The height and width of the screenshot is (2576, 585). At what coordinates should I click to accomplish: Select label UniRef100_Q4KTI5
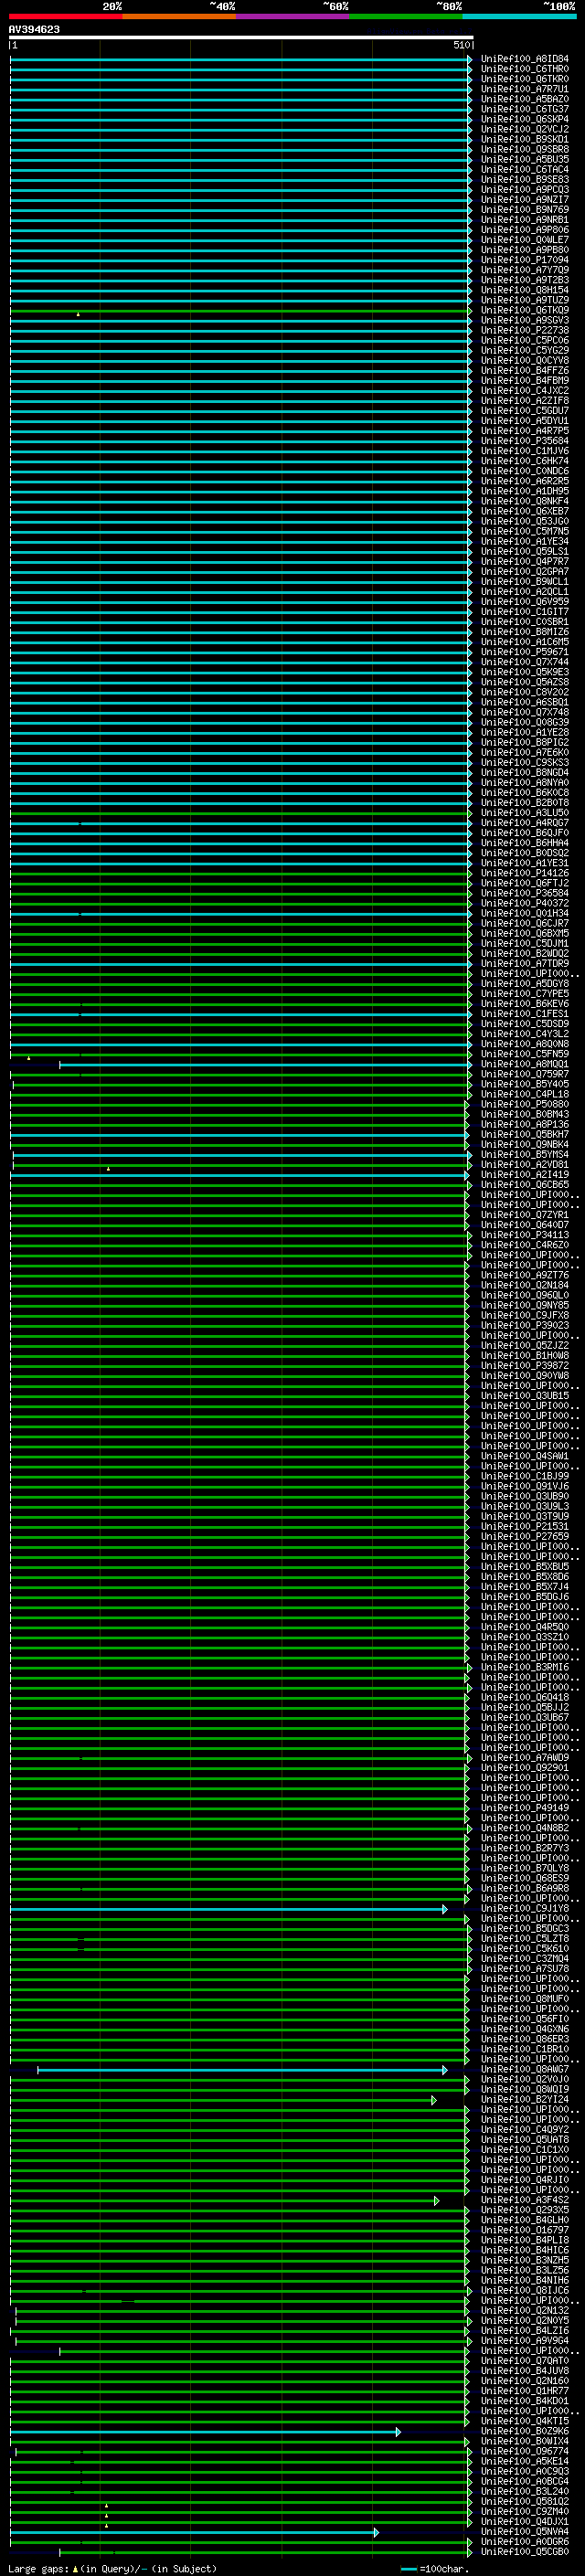524,2421
